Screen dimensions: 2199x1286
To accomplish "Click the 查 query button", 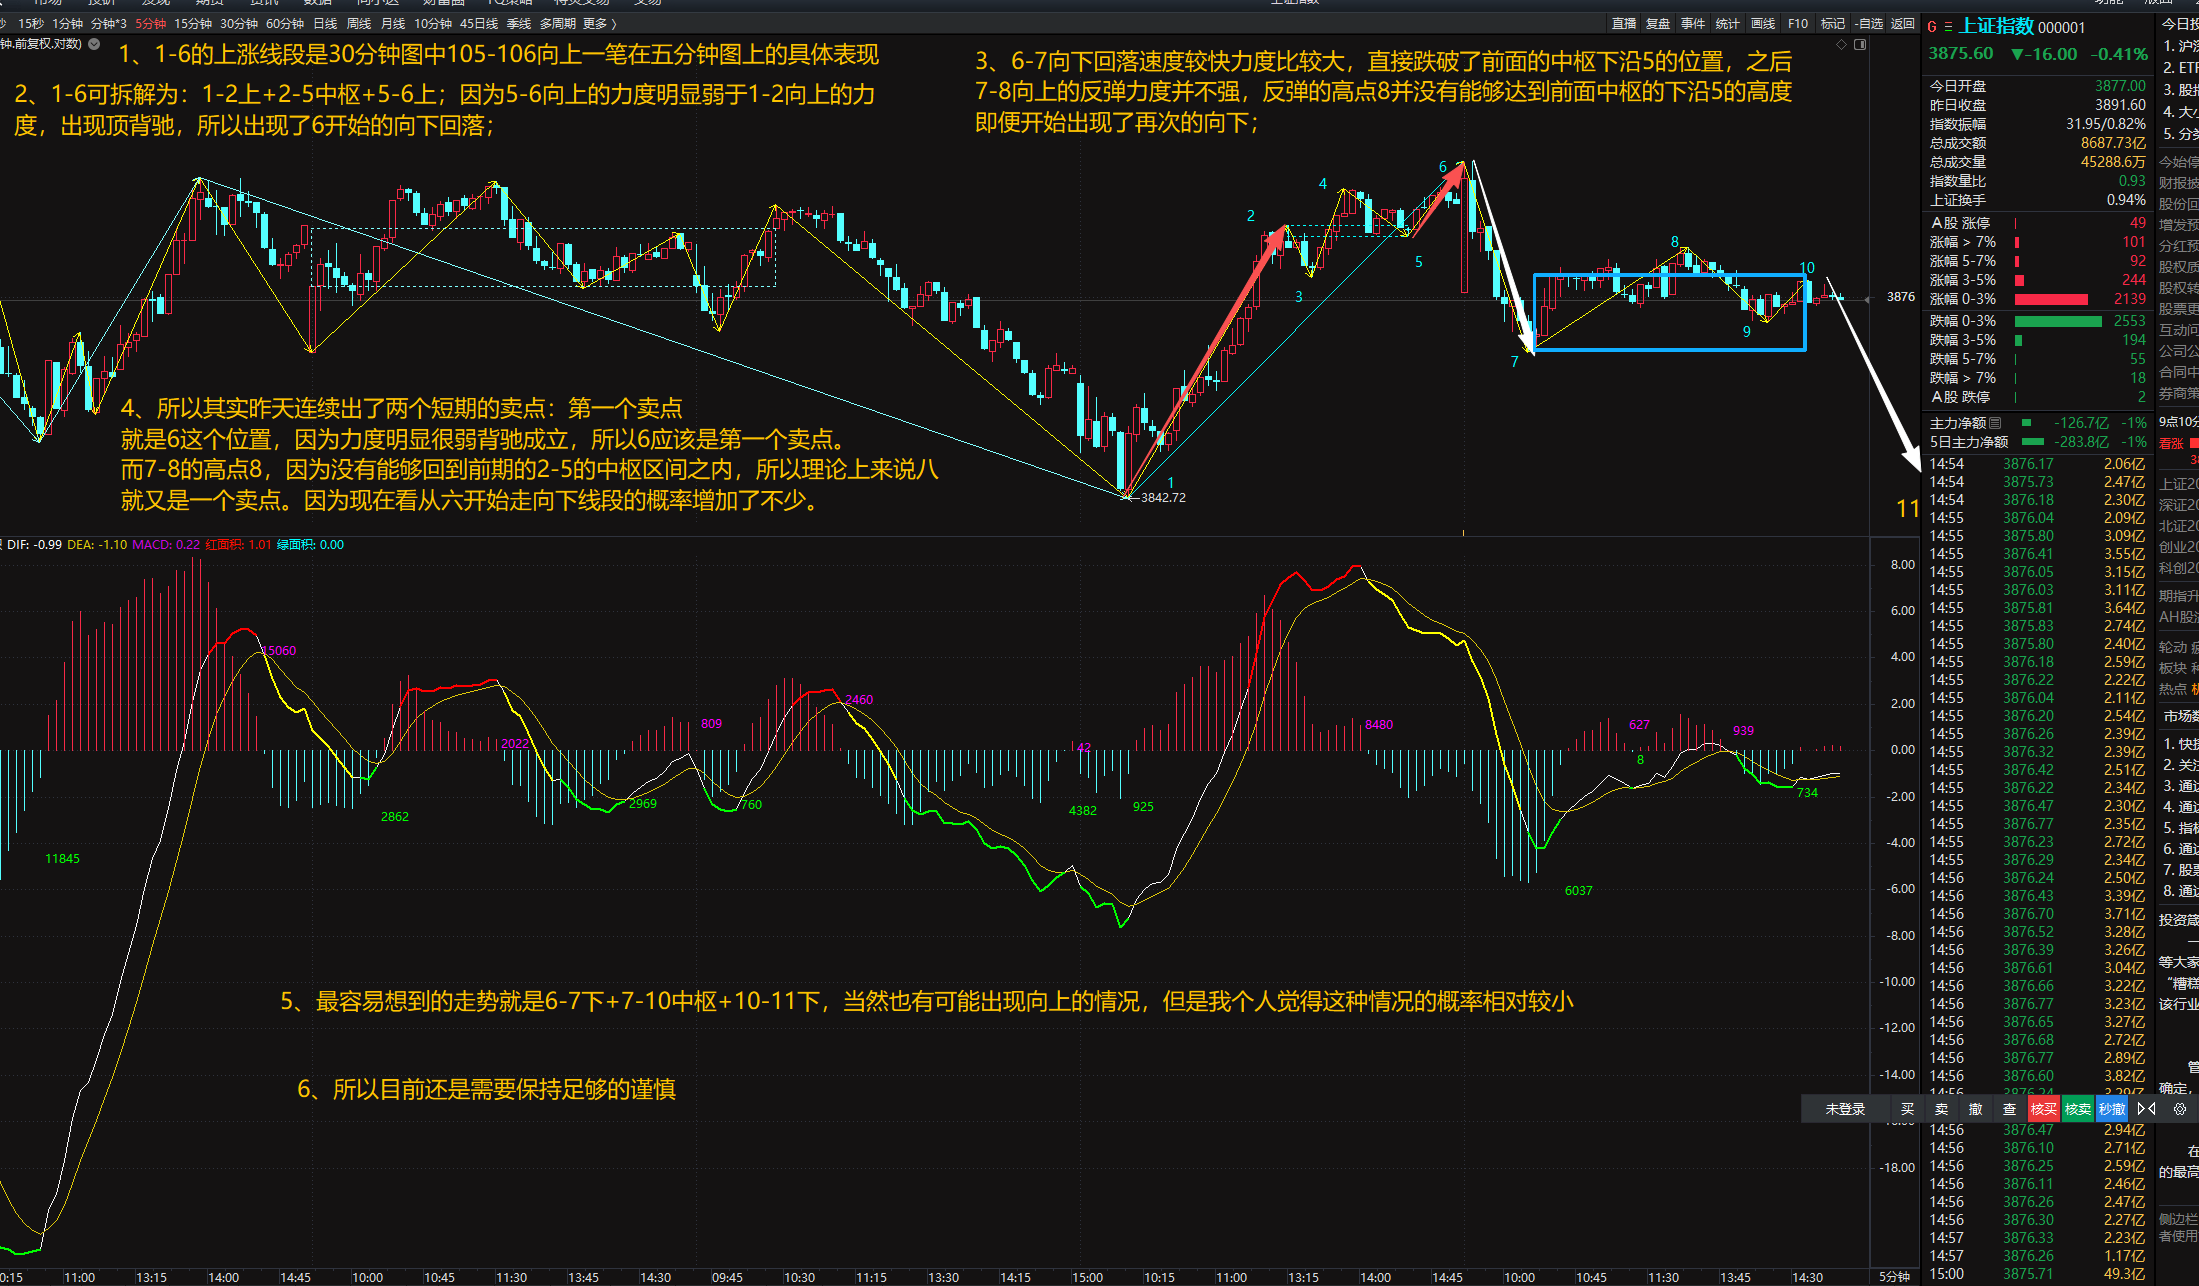I will pos(2009,1109).
